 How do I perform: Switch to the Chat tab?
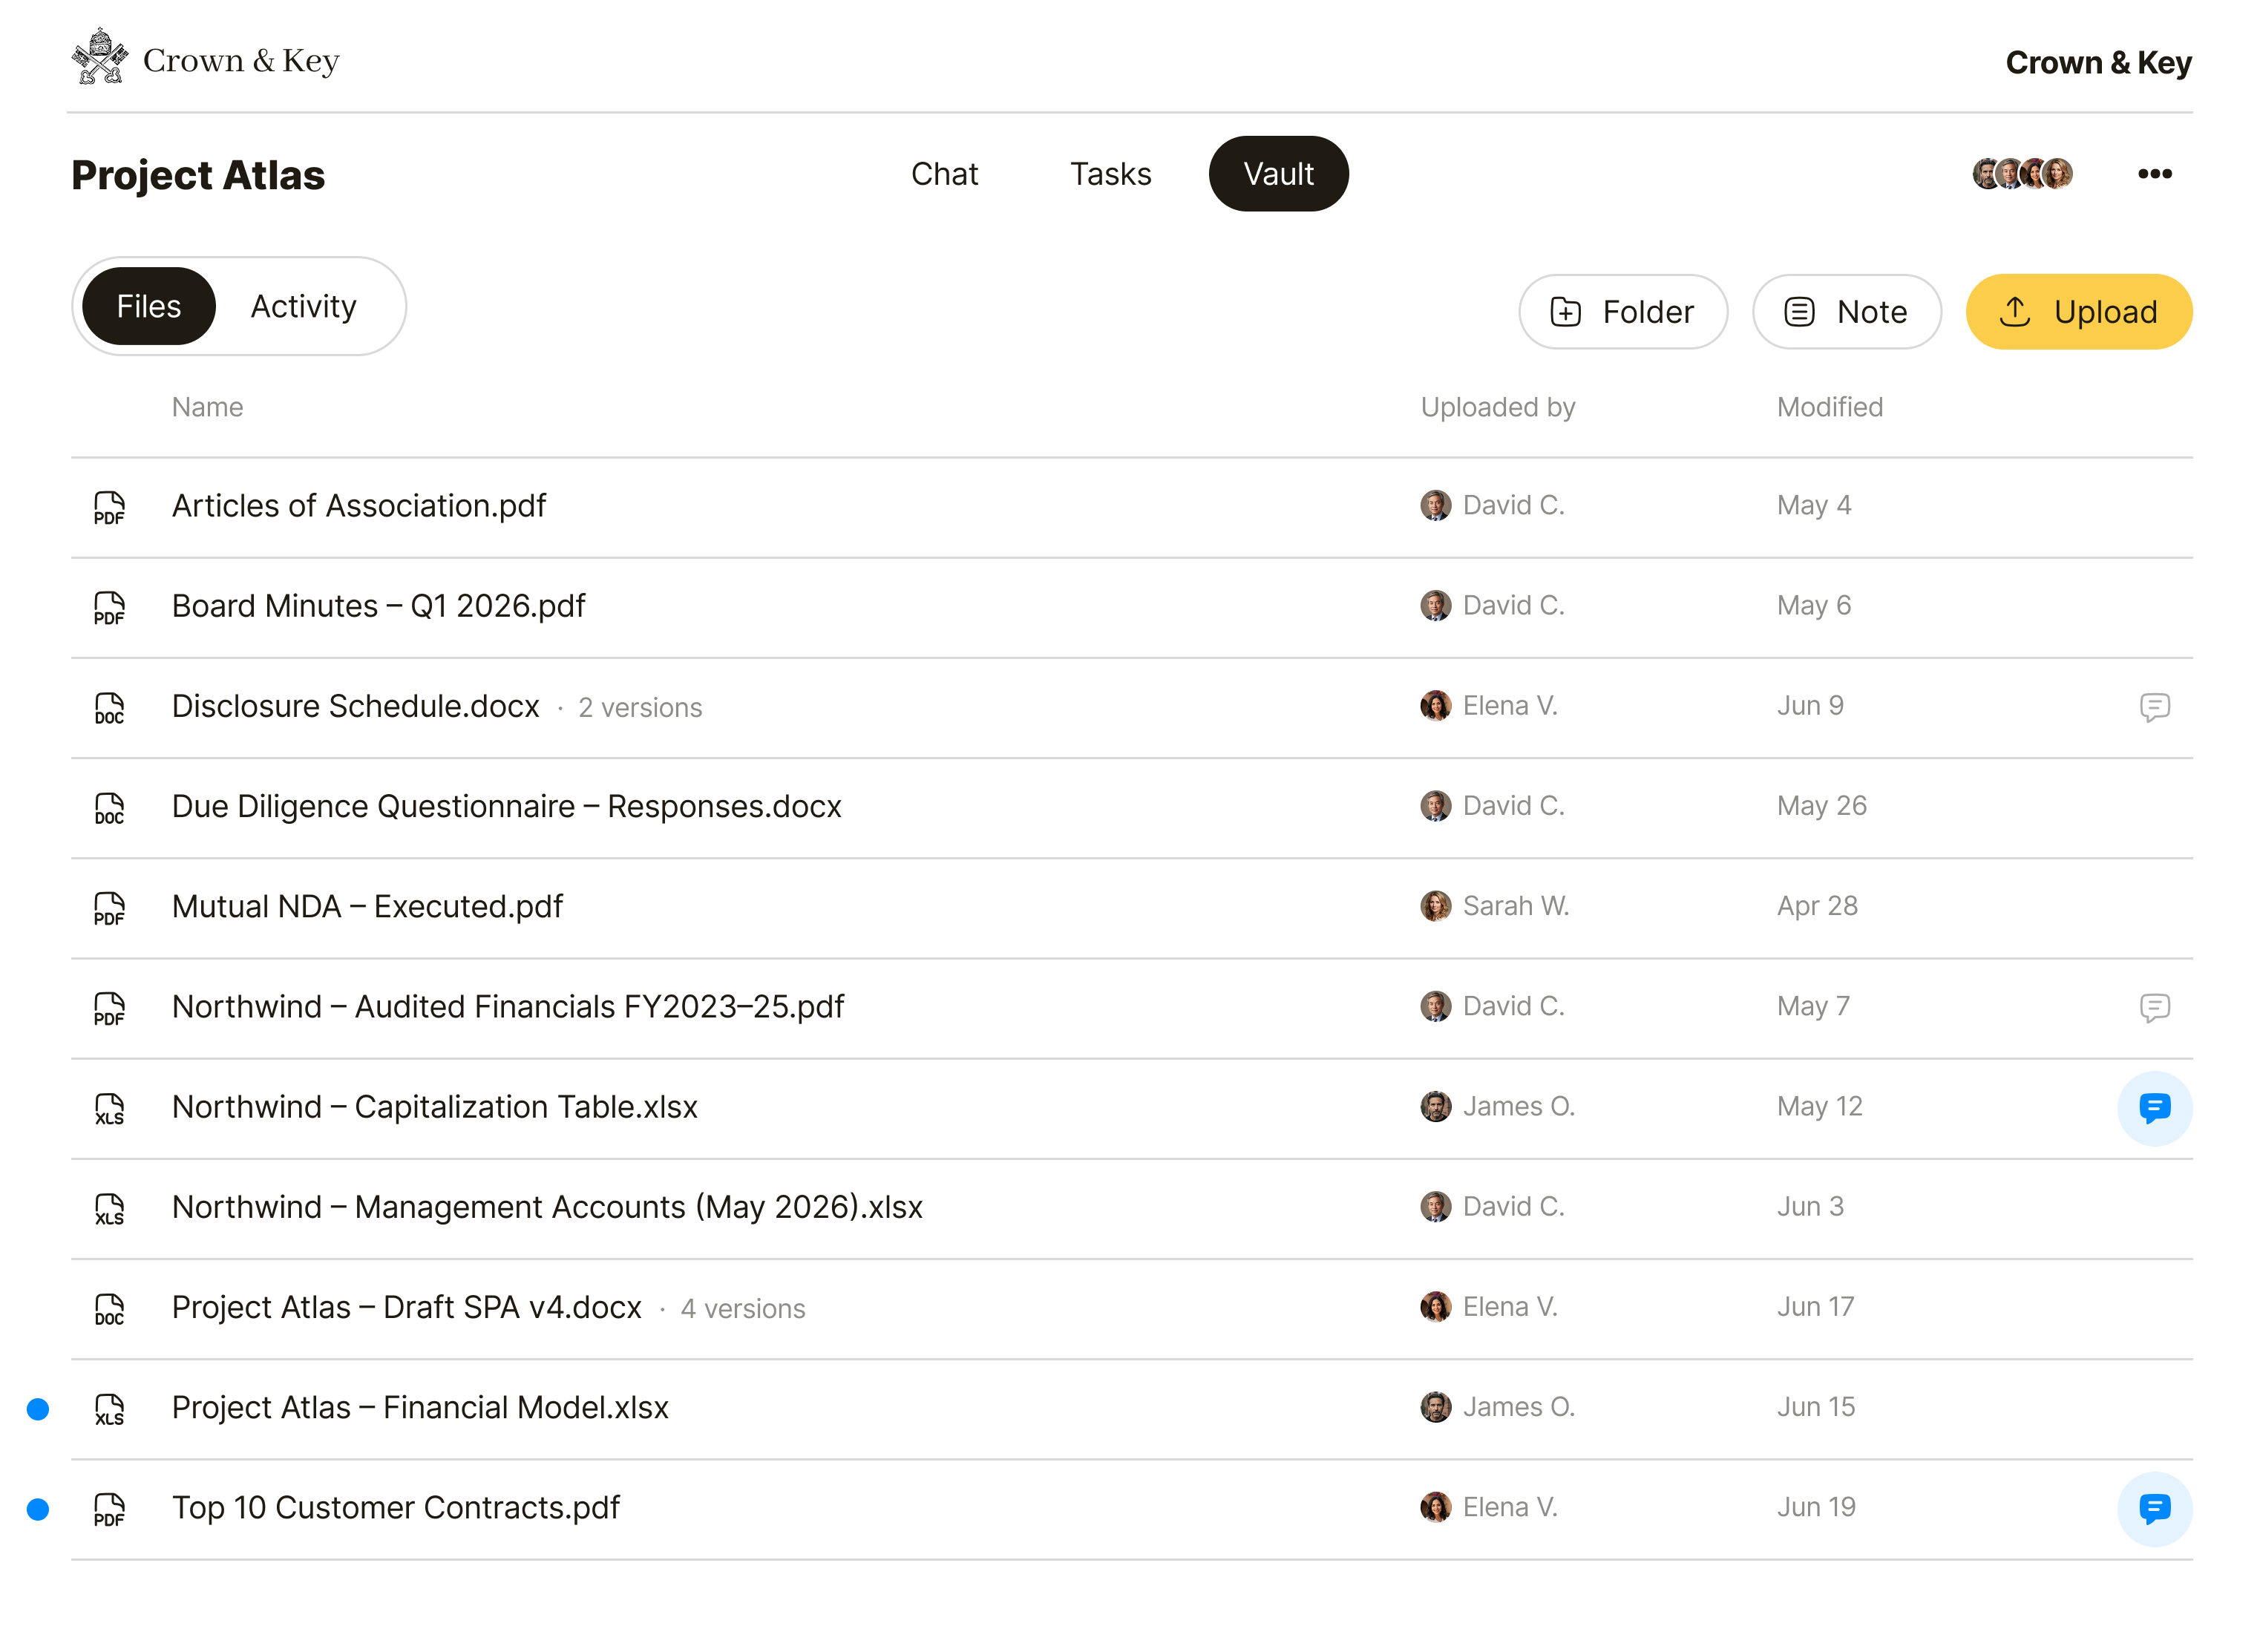pyautogui.click(x=944, y=174)
